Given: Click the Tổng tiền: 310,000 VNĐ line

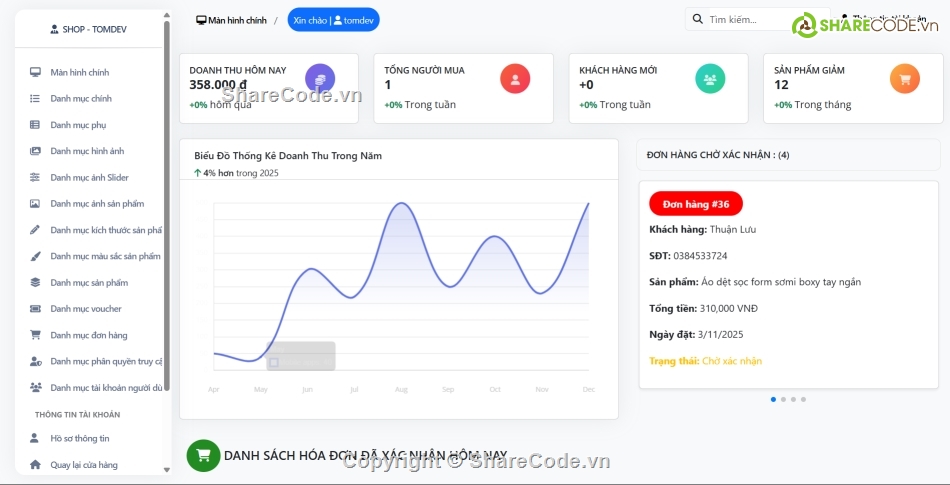Looking at the screenshot, I should click(x=703, y=308).
